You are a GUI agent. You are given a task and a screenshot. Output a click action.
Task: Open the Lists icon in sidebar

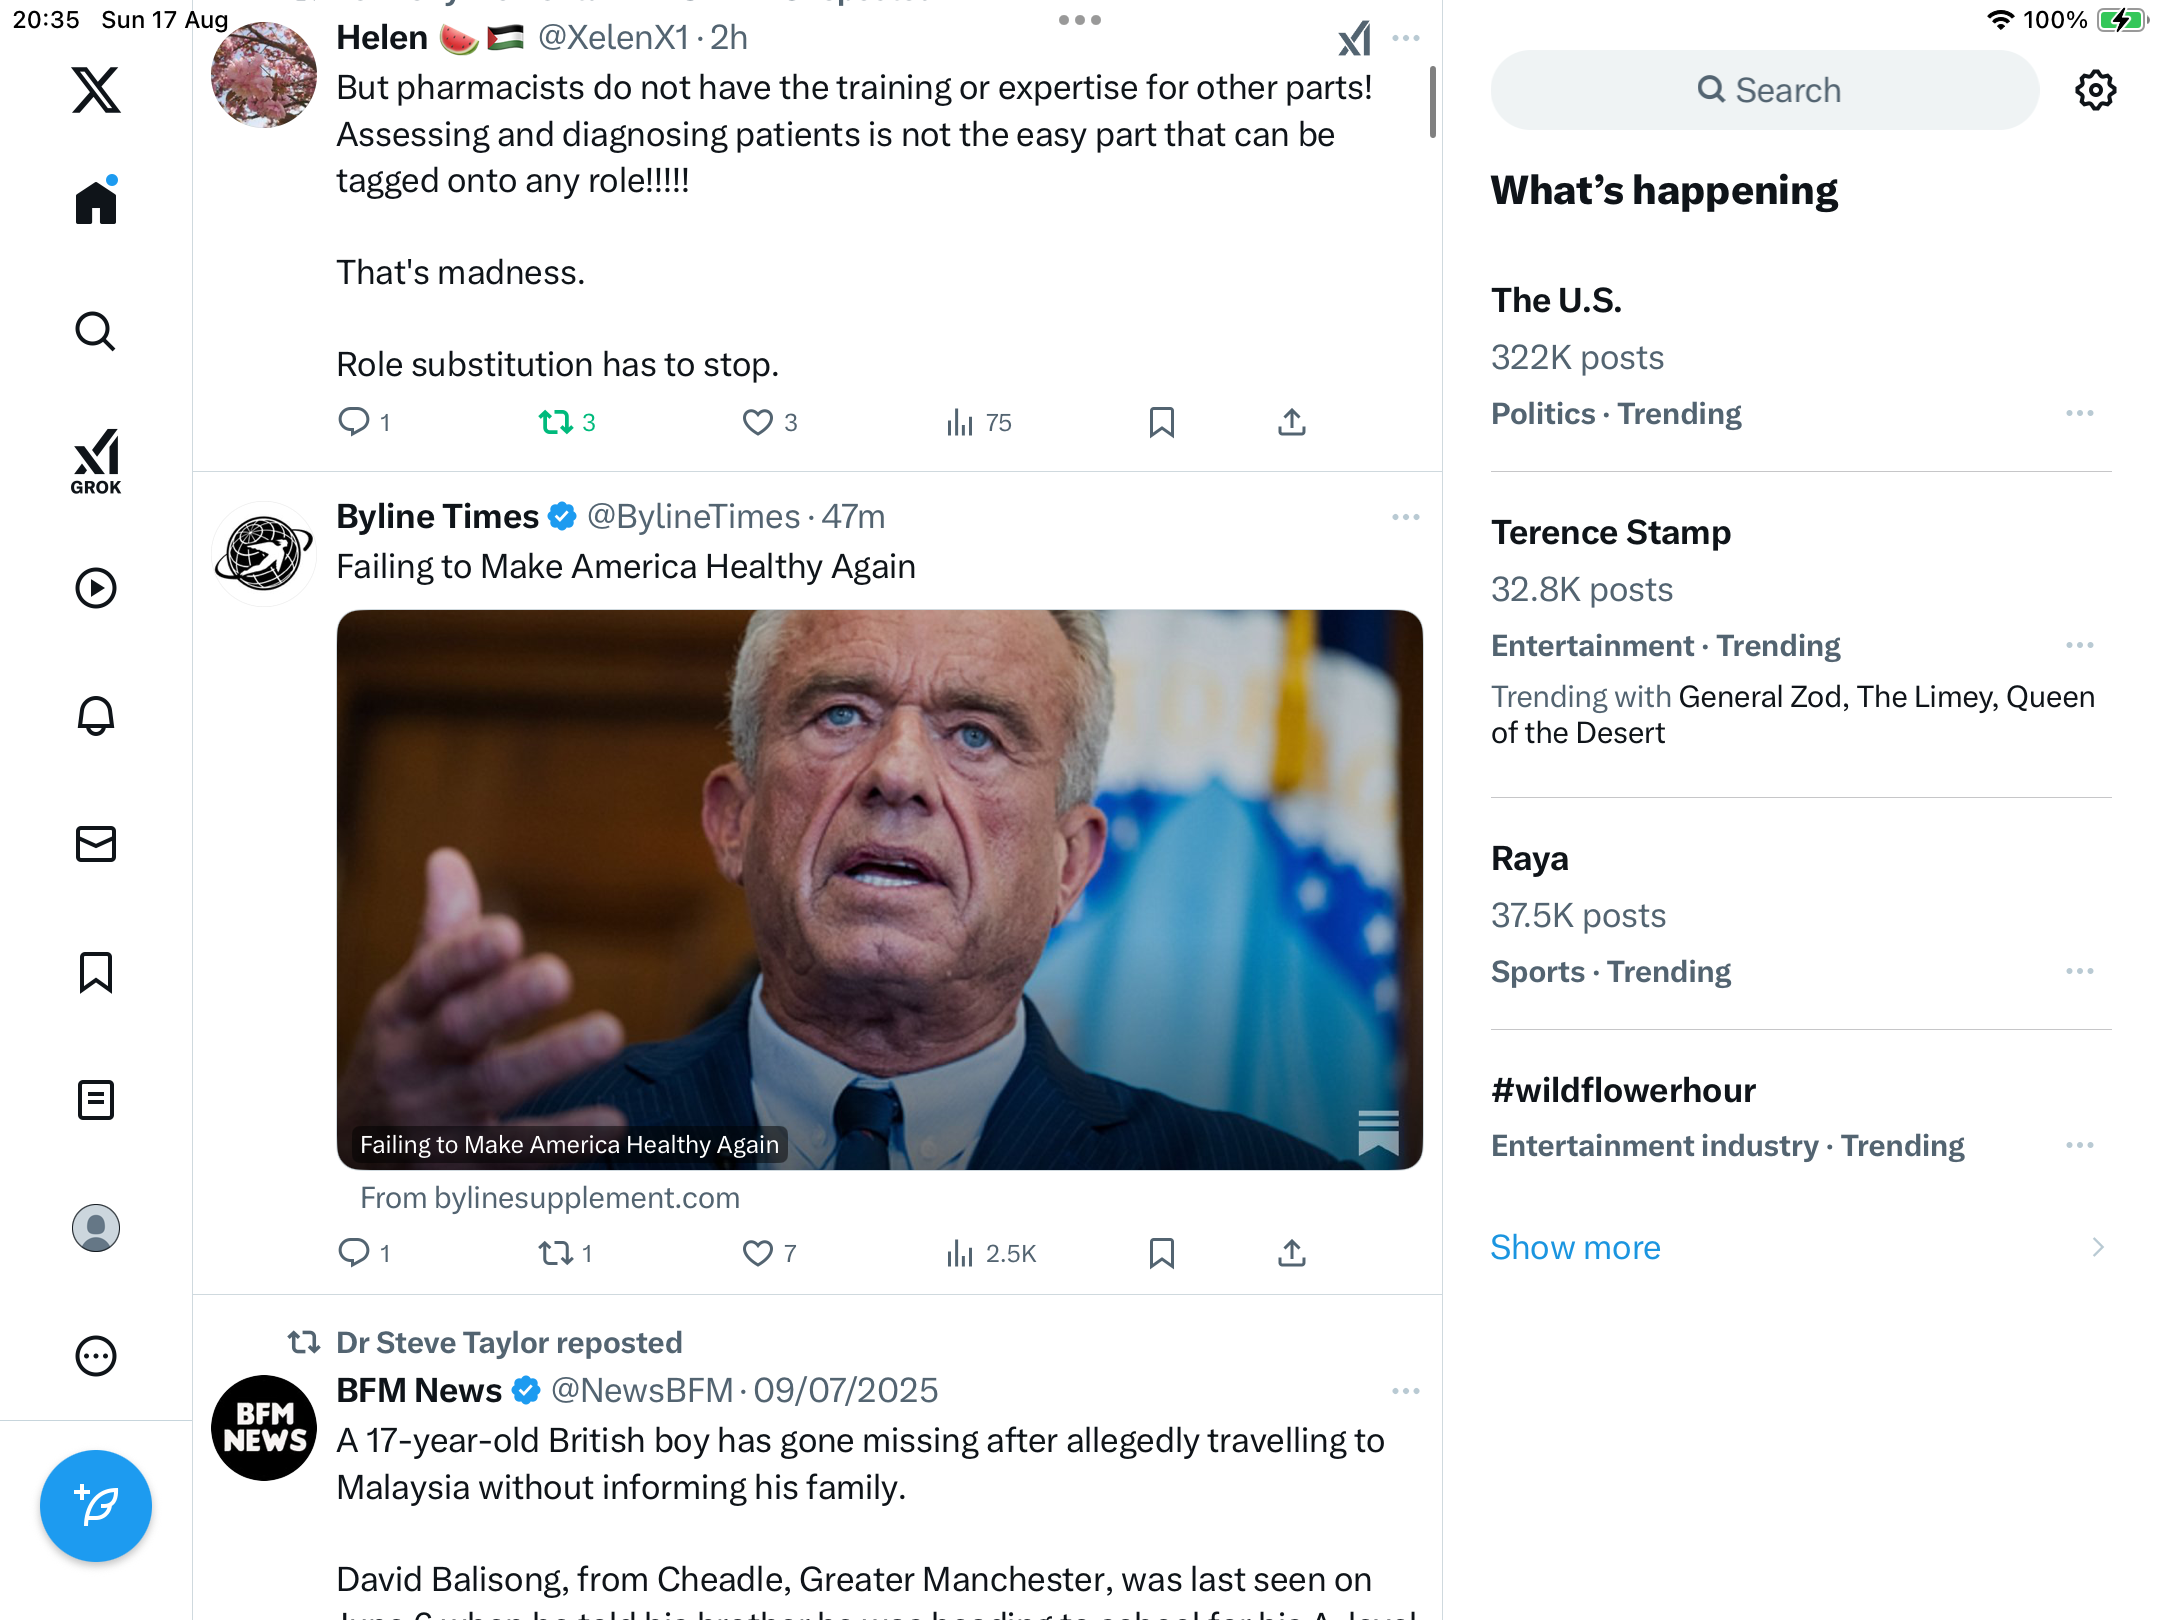96,1100
